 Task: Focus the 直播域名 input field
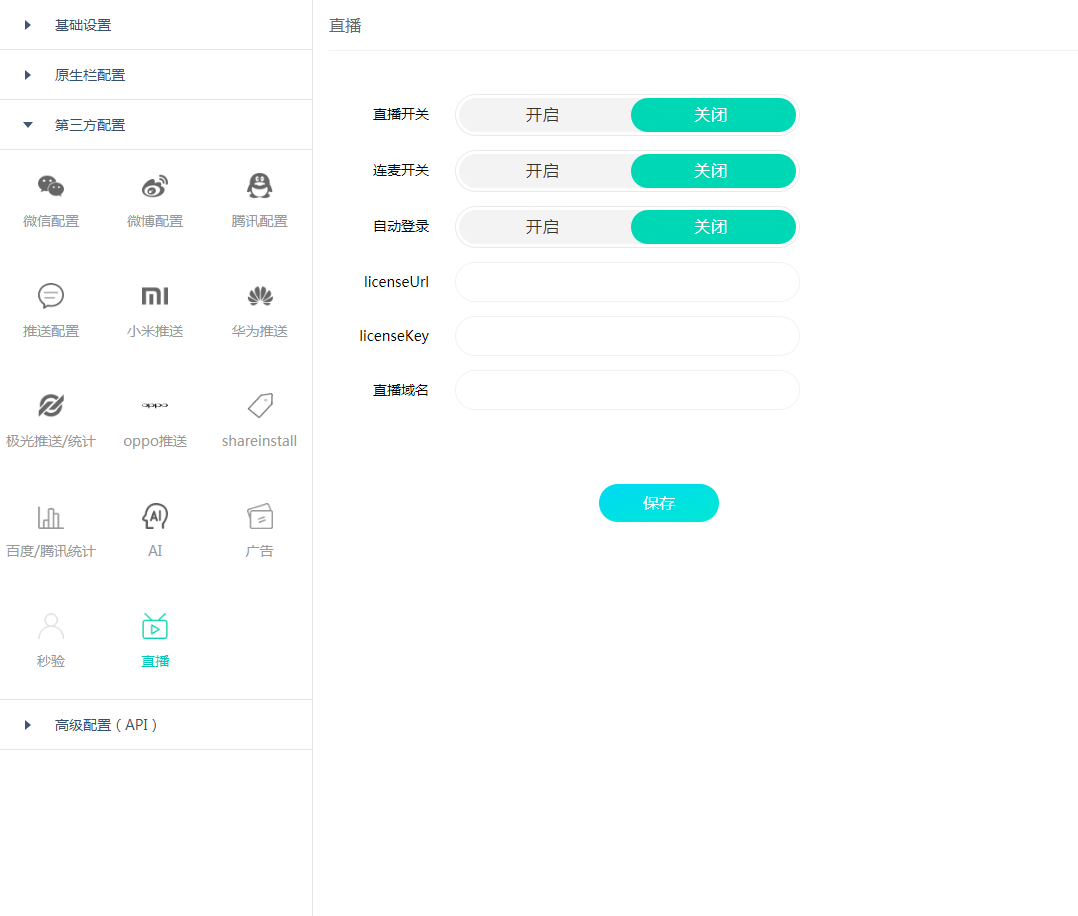click(x=627, y=390)
